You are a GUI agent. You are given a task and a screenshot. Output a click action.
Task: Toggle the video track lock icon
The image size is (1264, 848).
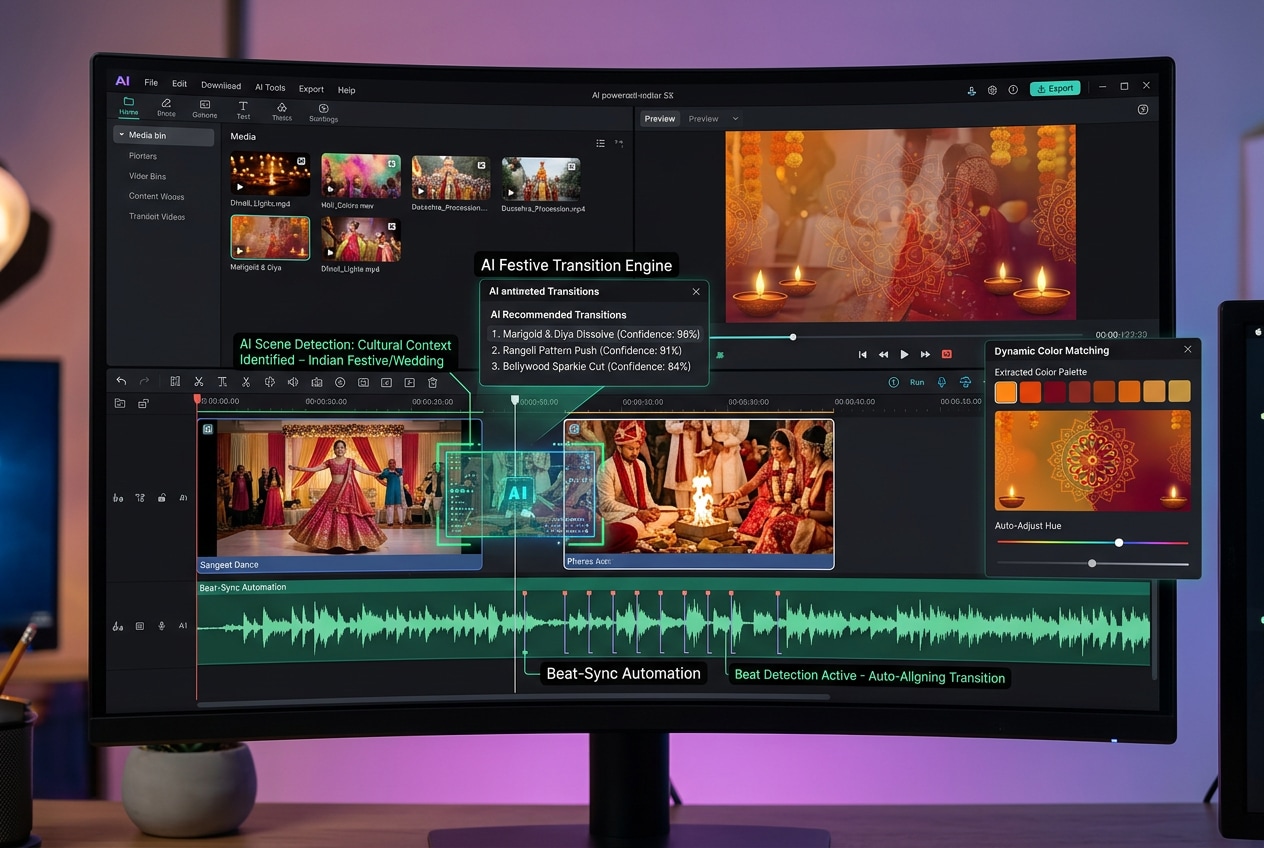pos(161,497)
